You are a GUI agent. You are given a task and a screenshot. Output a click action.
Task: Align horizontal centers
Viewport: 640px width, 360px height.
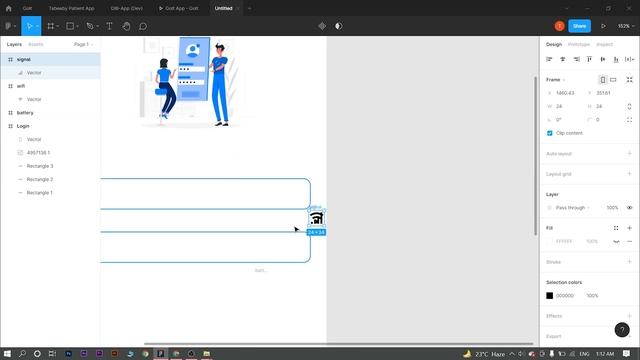[x=562, y=59]
